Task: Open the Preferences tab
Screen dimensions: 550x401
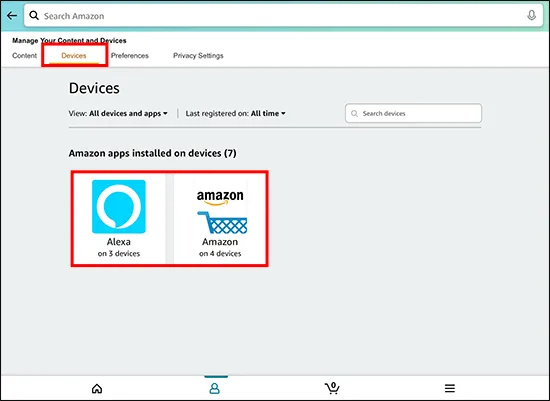Action: coord(130,55)
